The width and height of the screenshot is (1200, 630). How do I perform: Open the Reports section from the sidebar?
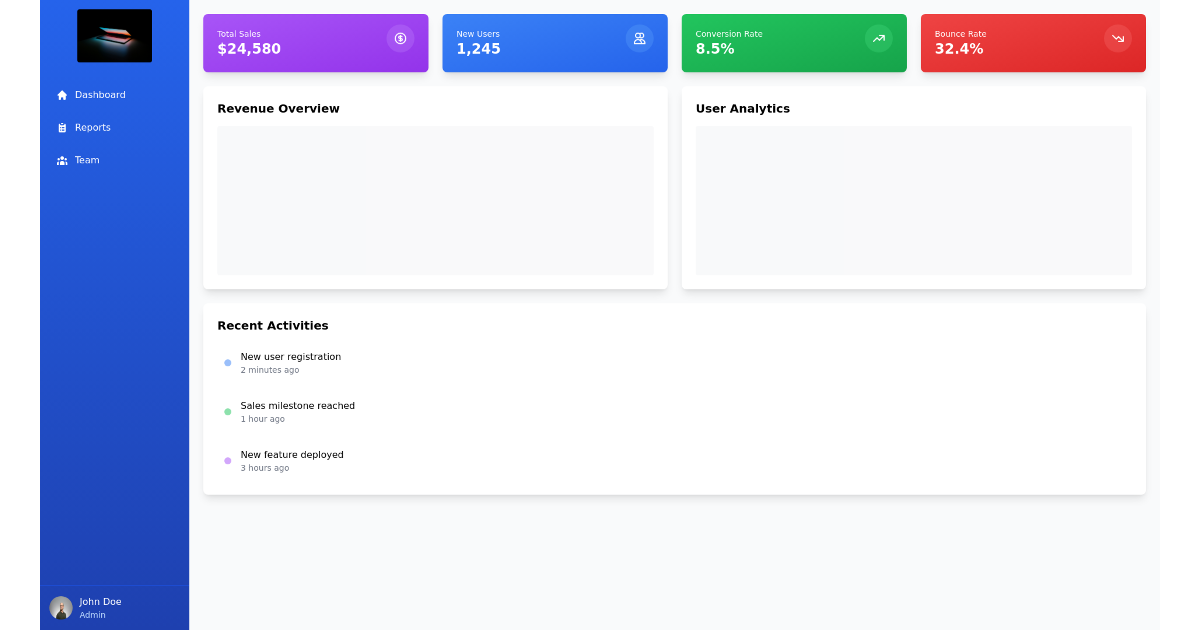94,127
